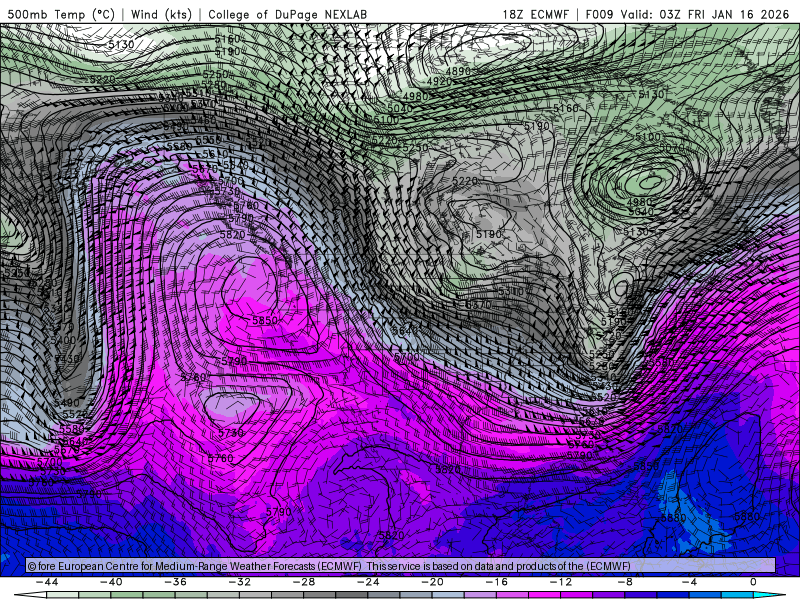Click 'College of DuPage NEXLAB' header text
The height and width of the screenshot is (600, 800).
pos(288,14)
